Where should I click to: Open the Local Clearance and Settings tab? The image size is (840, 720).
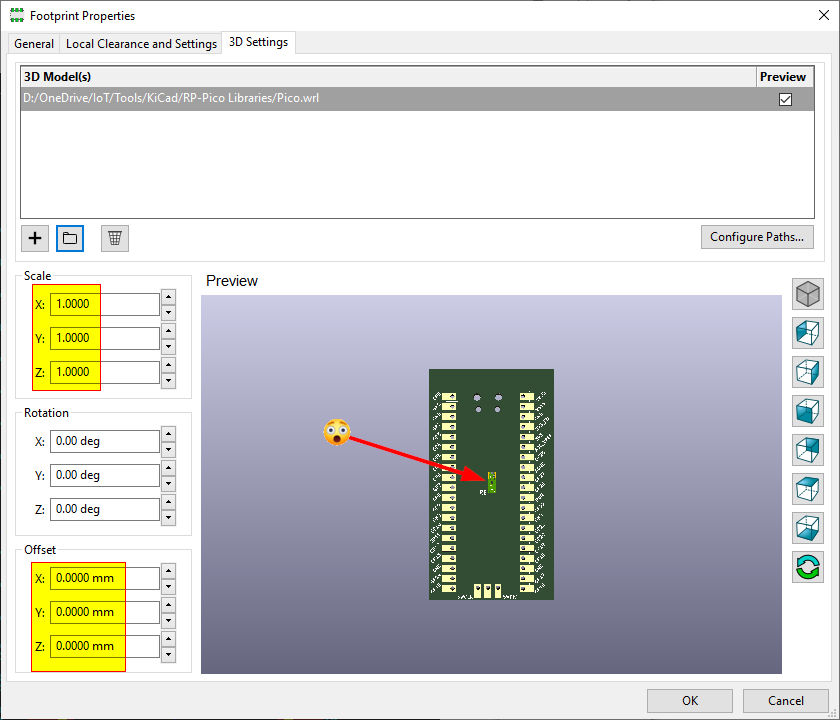coord(141,43)
